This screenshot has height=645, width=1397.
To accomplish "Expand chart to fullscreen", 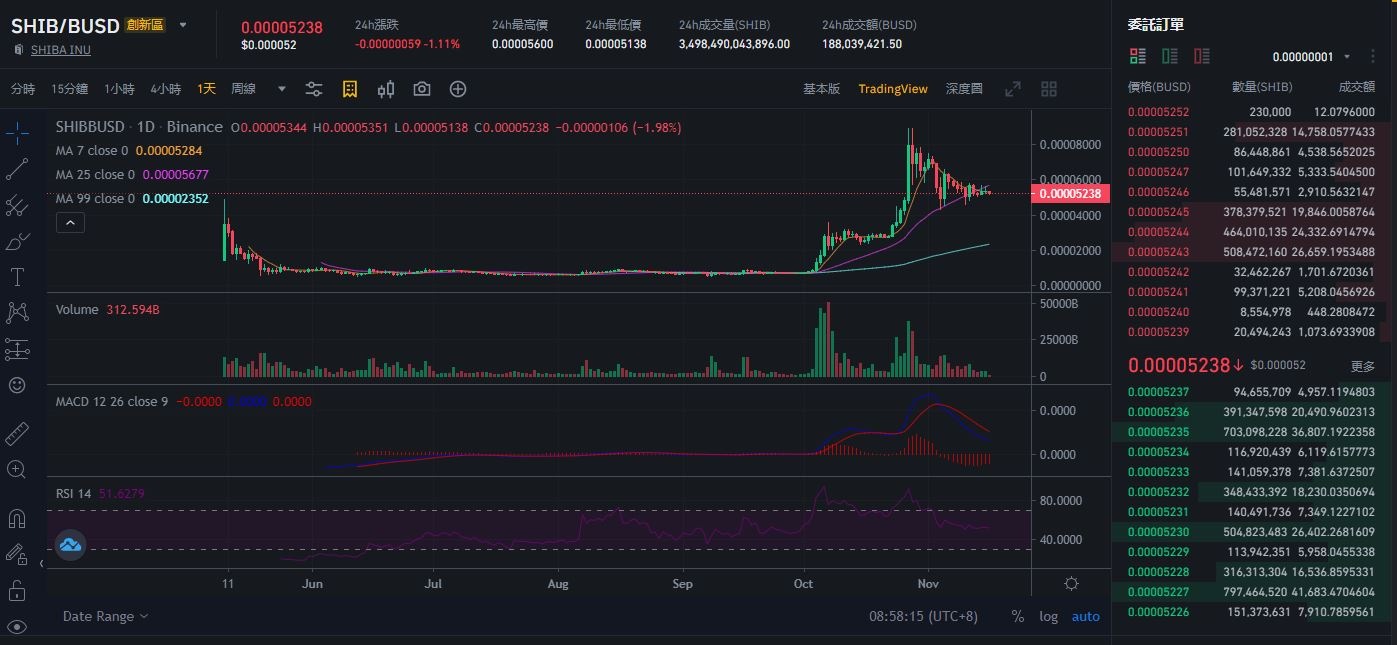I will pos(1013,89).
